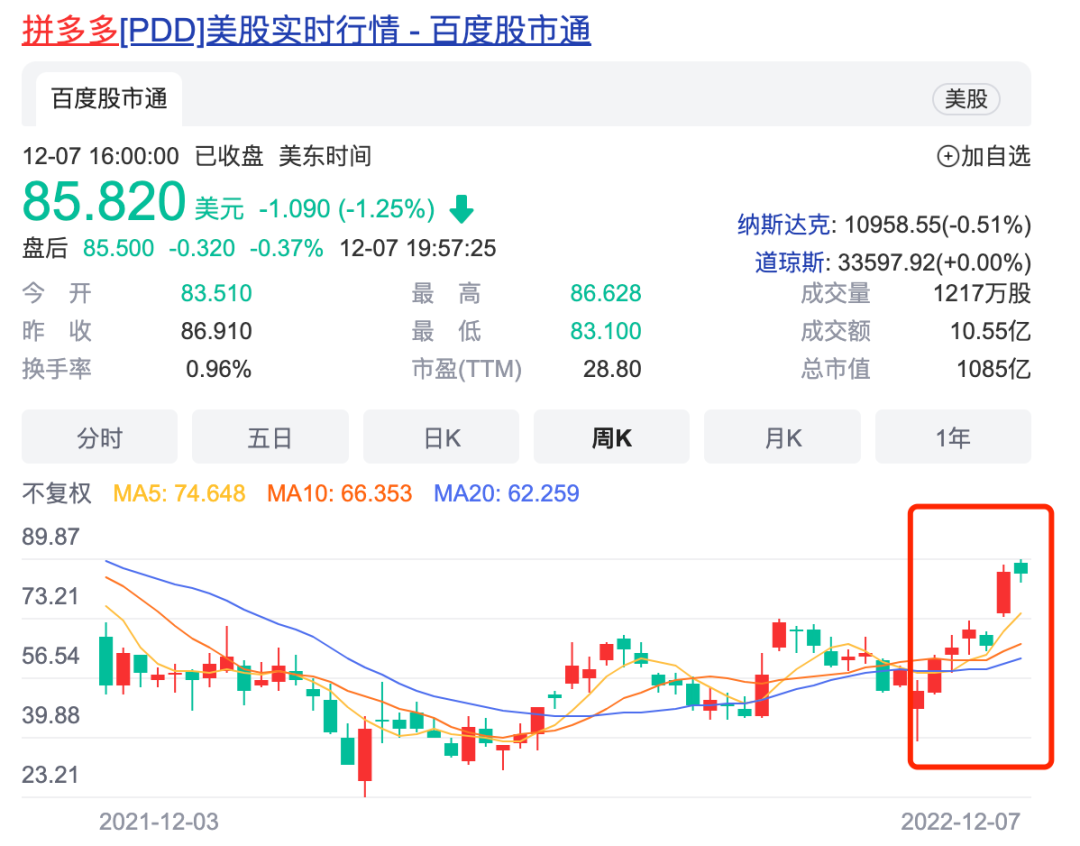Click the end date 2022-12-07 label

point(961,822)
